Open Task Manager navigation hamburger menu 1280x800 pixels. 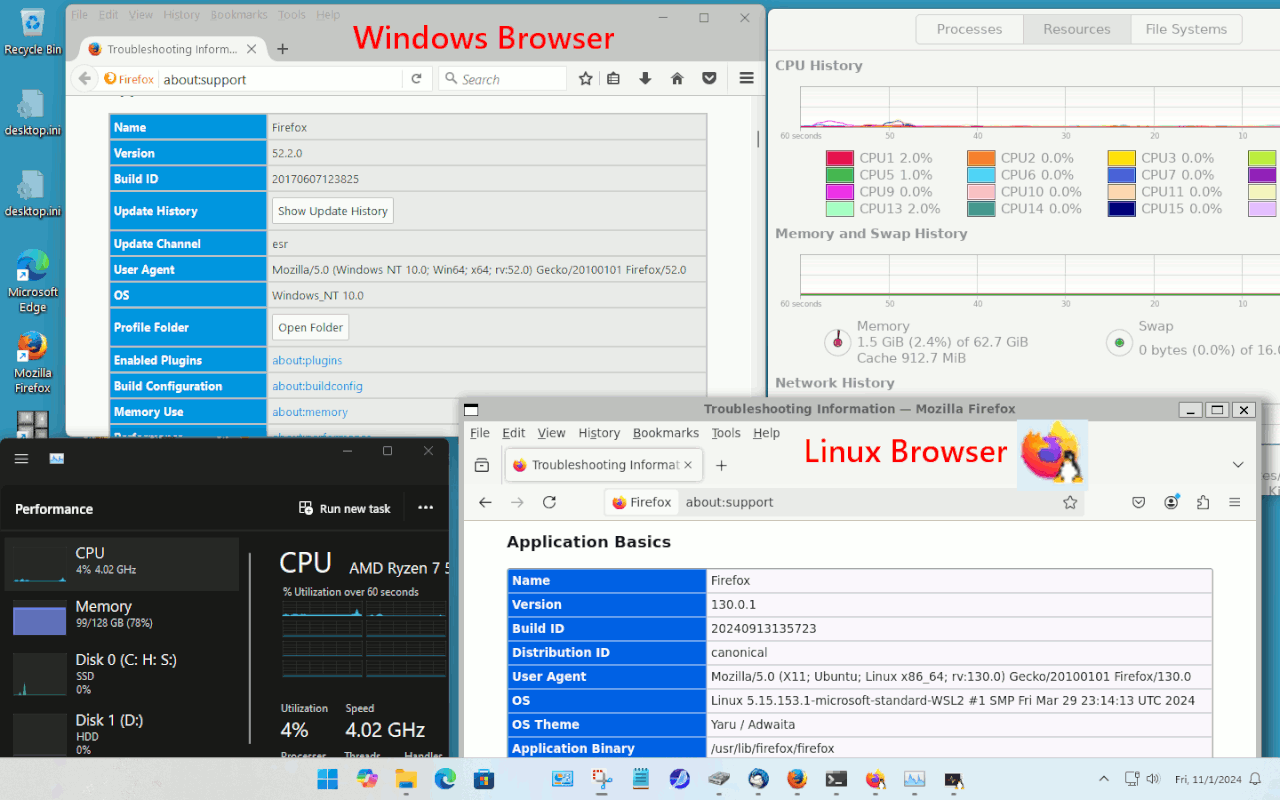click(21, 458)
